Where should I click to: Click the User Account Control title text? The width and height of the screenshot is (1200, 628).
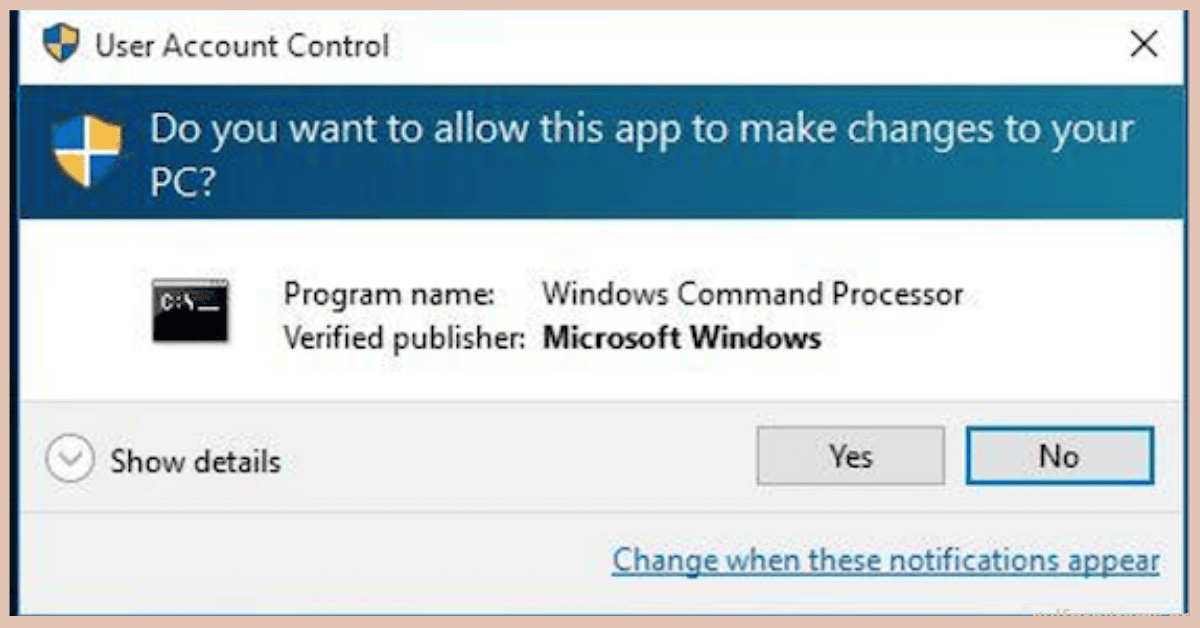pyautogui.click(x=243, y=46)
